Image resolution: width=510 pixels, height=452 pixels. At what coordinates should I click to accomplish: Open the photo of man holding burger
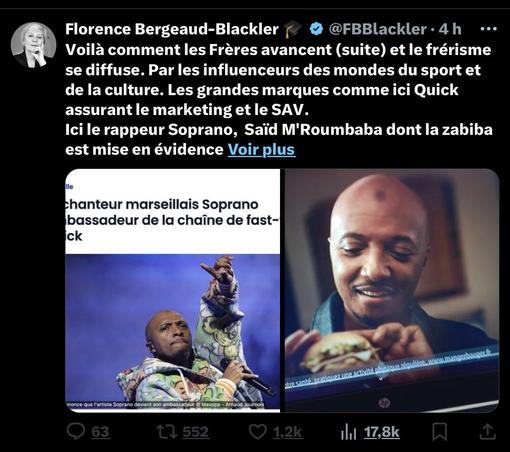tap(392, 290)
